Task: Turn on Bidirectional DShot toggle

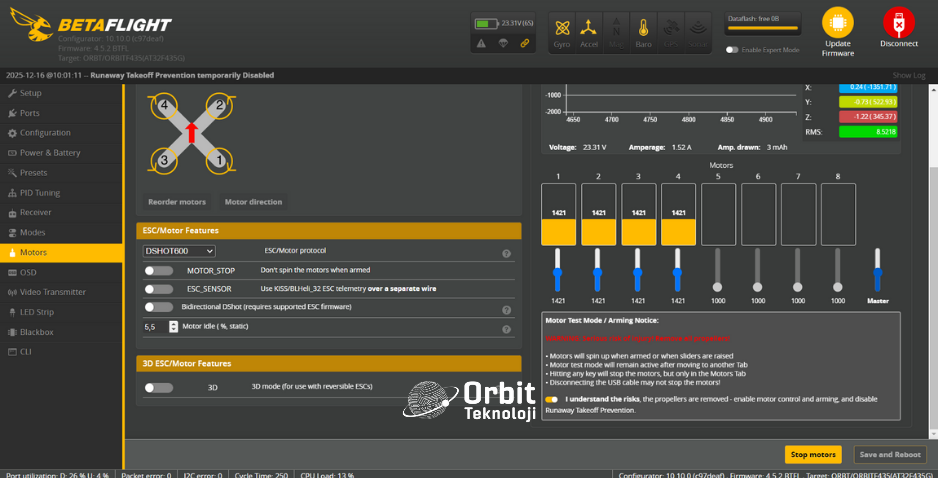Action: [158, 307]
